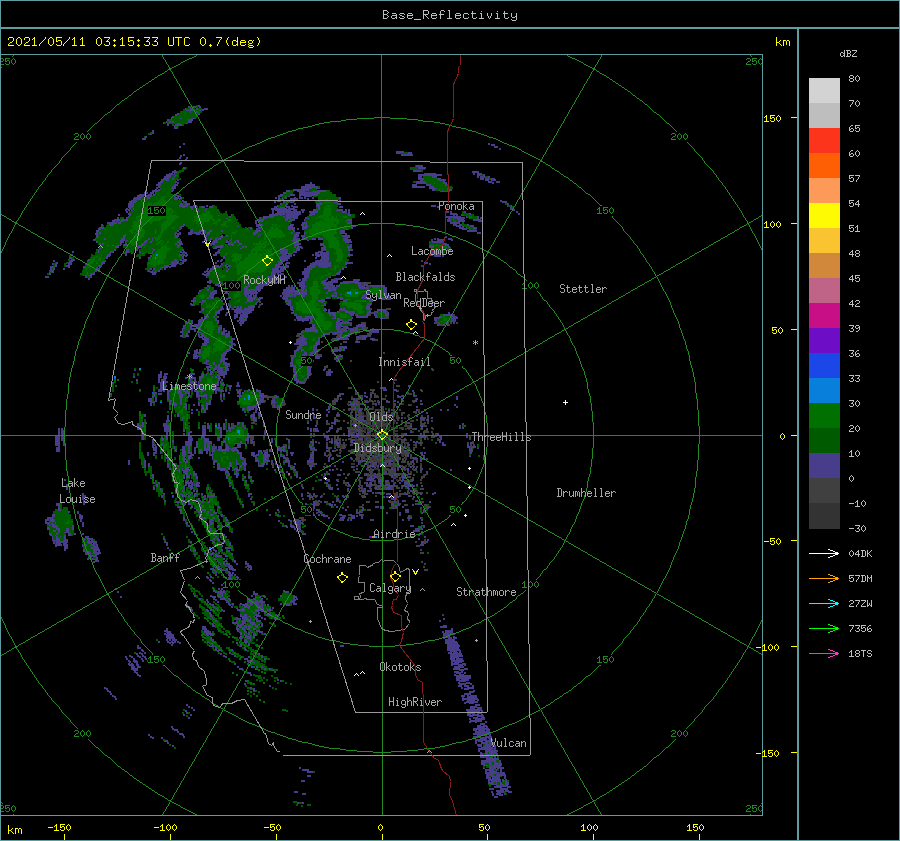Click the Lacombe town label
900x841 pixels.
click(432, 251)
